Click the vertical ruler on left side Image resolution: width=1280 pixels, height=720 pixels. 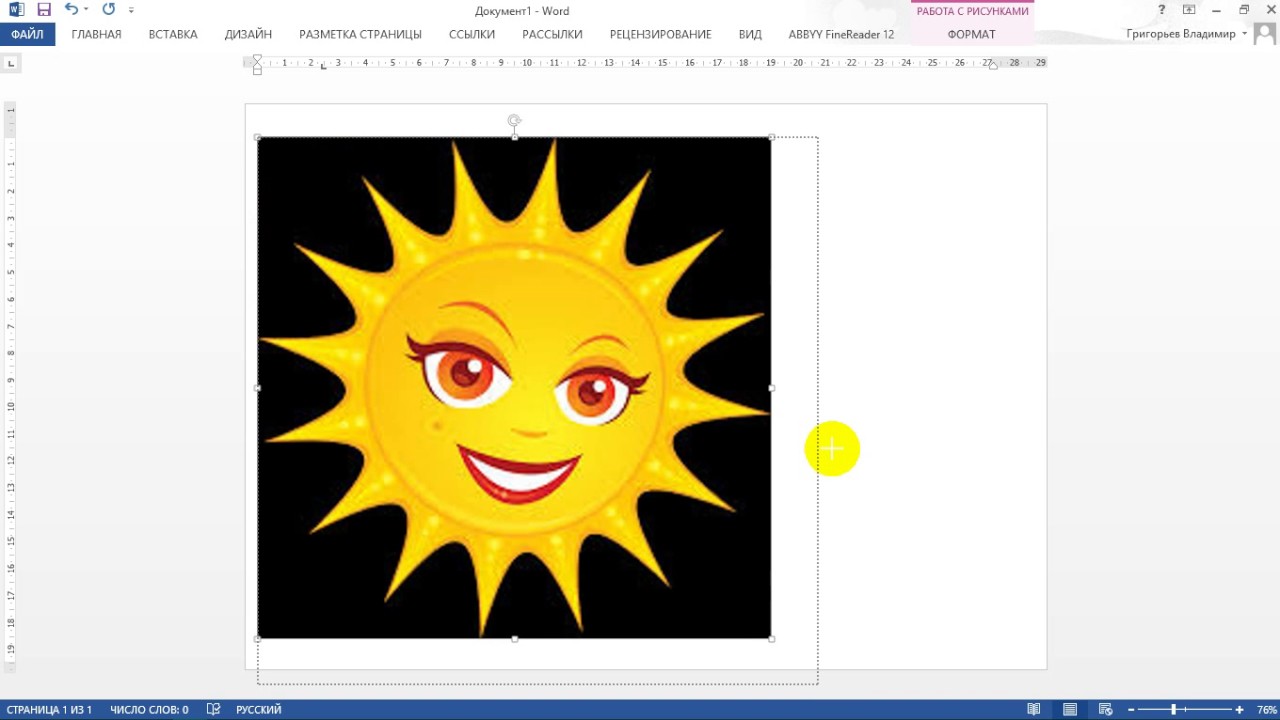pos(10,385)
